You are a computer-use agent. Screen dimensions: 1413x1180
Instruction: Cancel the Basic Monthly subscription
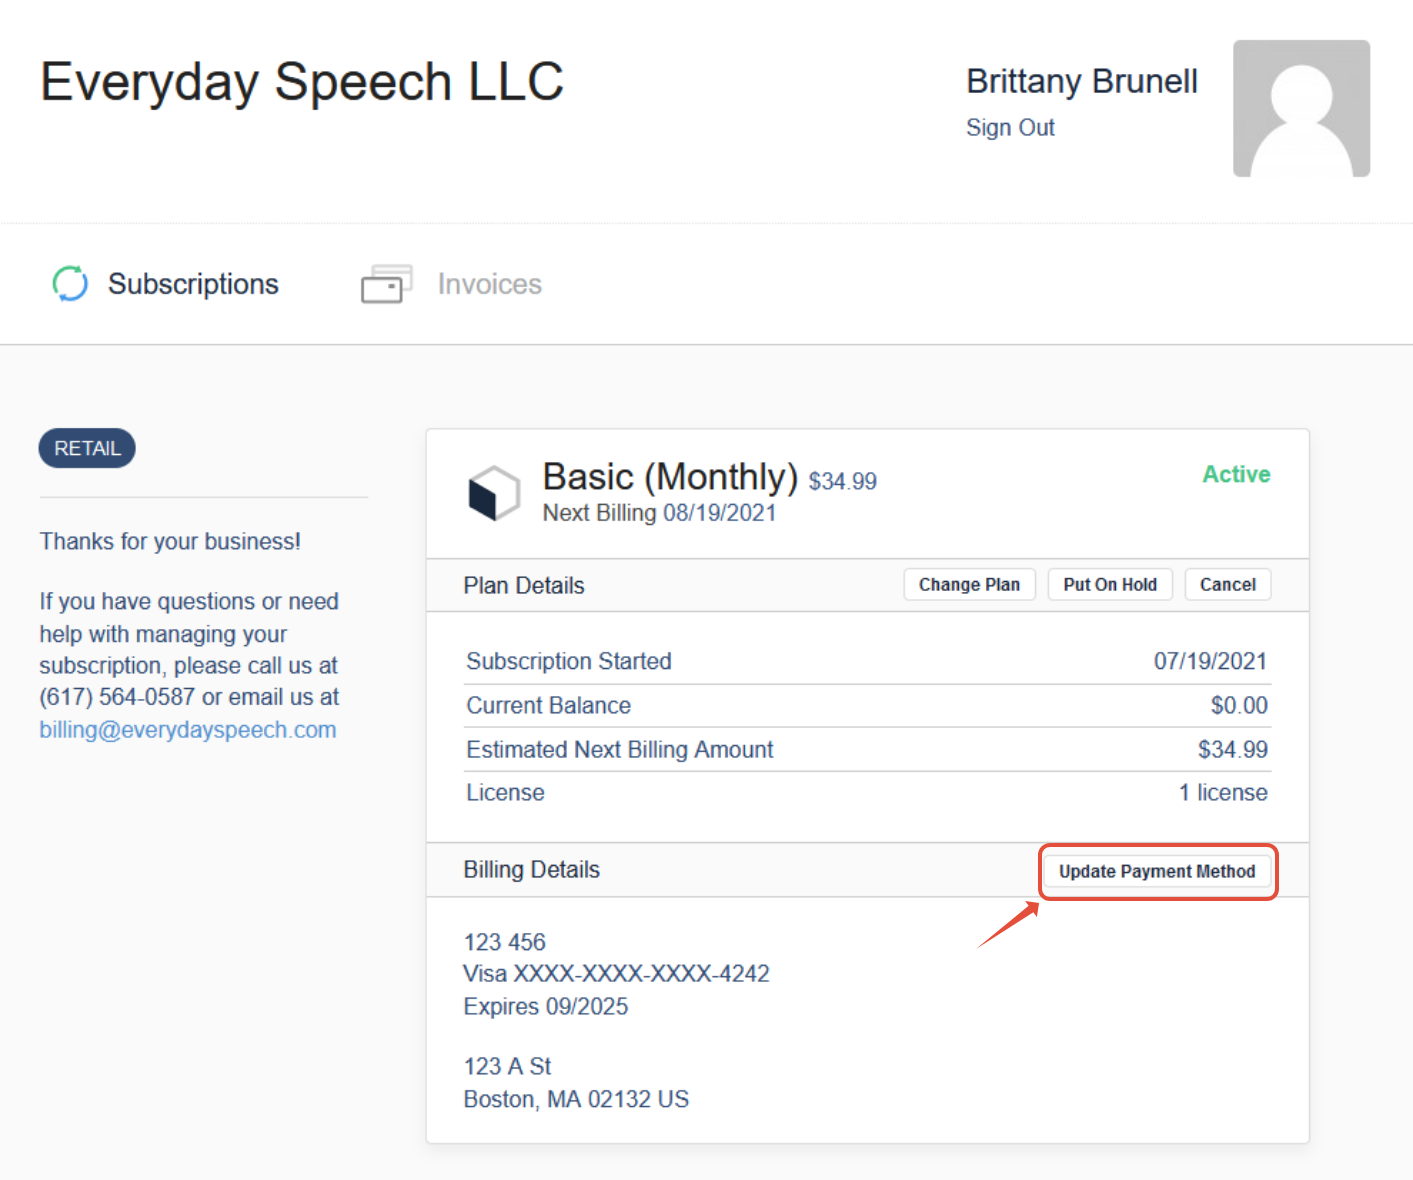[x=1228, y=585]
